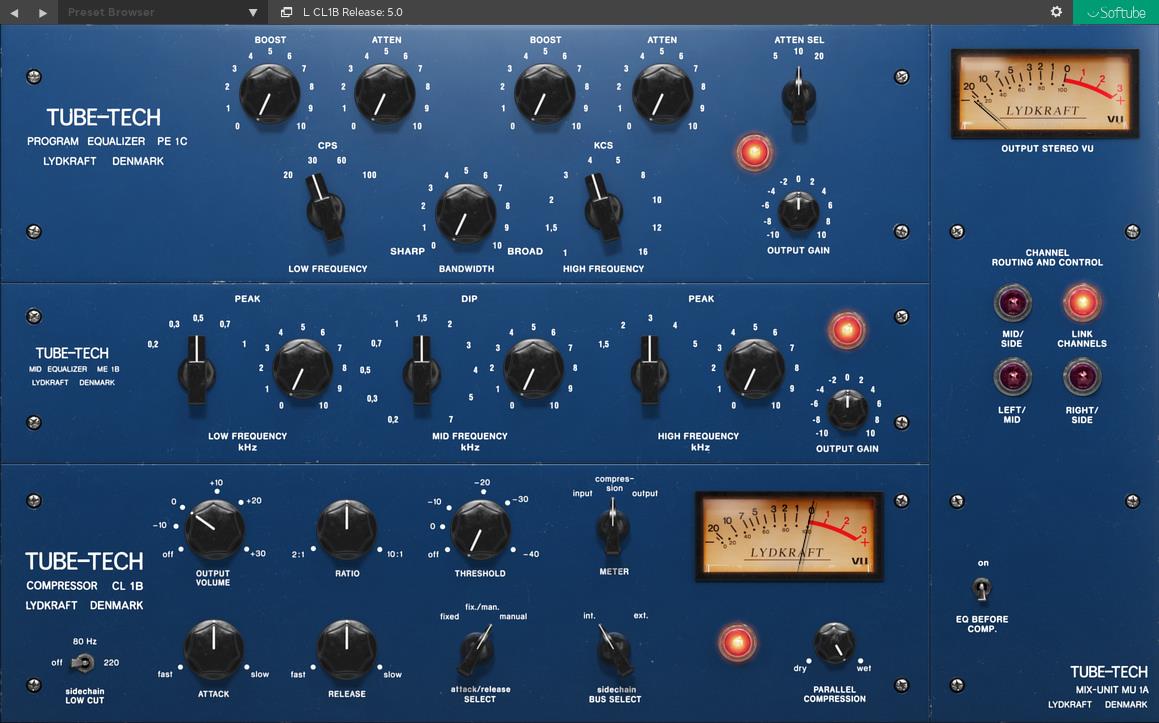Click the ME 1B DIP gain knob

tap(533, 369)
